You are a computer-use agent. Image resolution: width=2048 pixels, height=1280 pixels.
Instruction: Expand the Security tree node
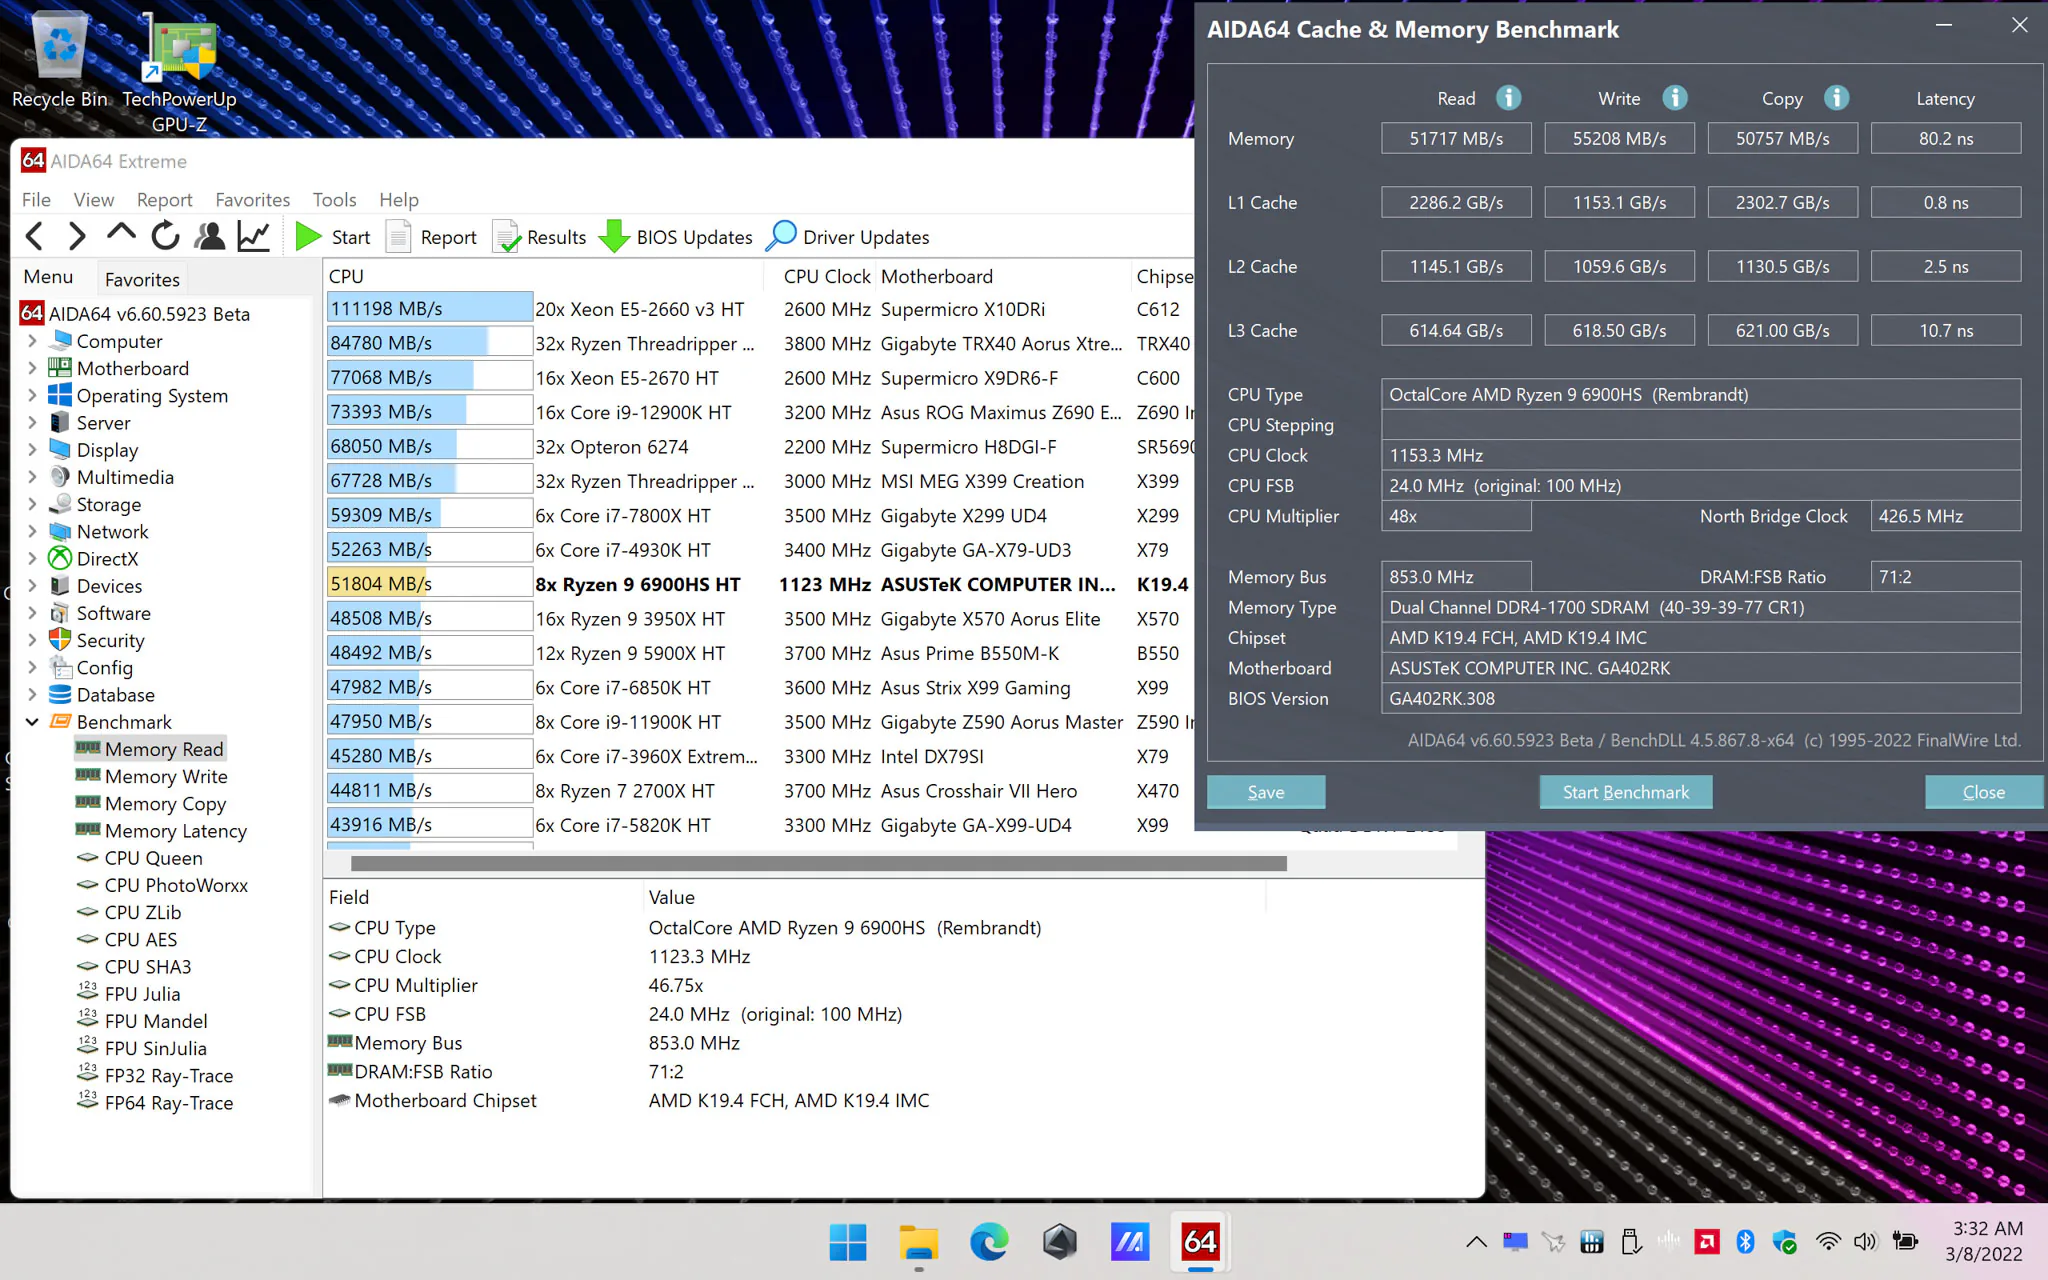coord(32,640)
